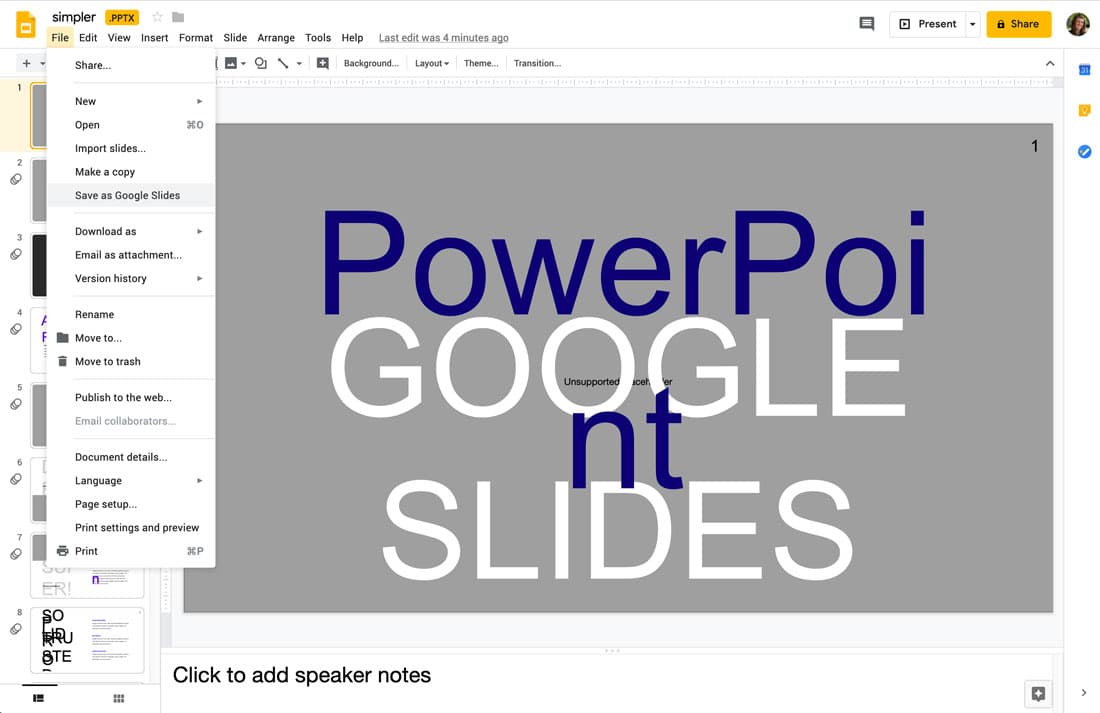Collapse the toolbar with the chevron

1050,62
